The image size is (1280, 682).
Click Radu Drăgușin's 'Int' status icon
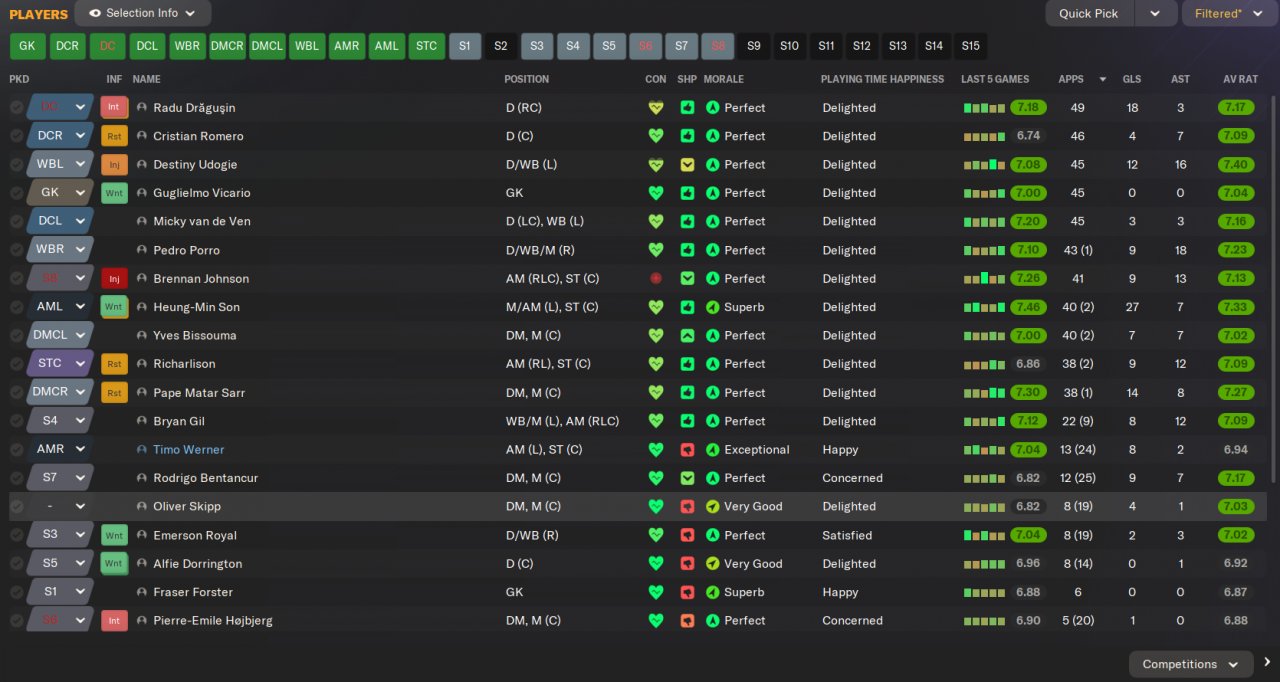tap(114, 107)
